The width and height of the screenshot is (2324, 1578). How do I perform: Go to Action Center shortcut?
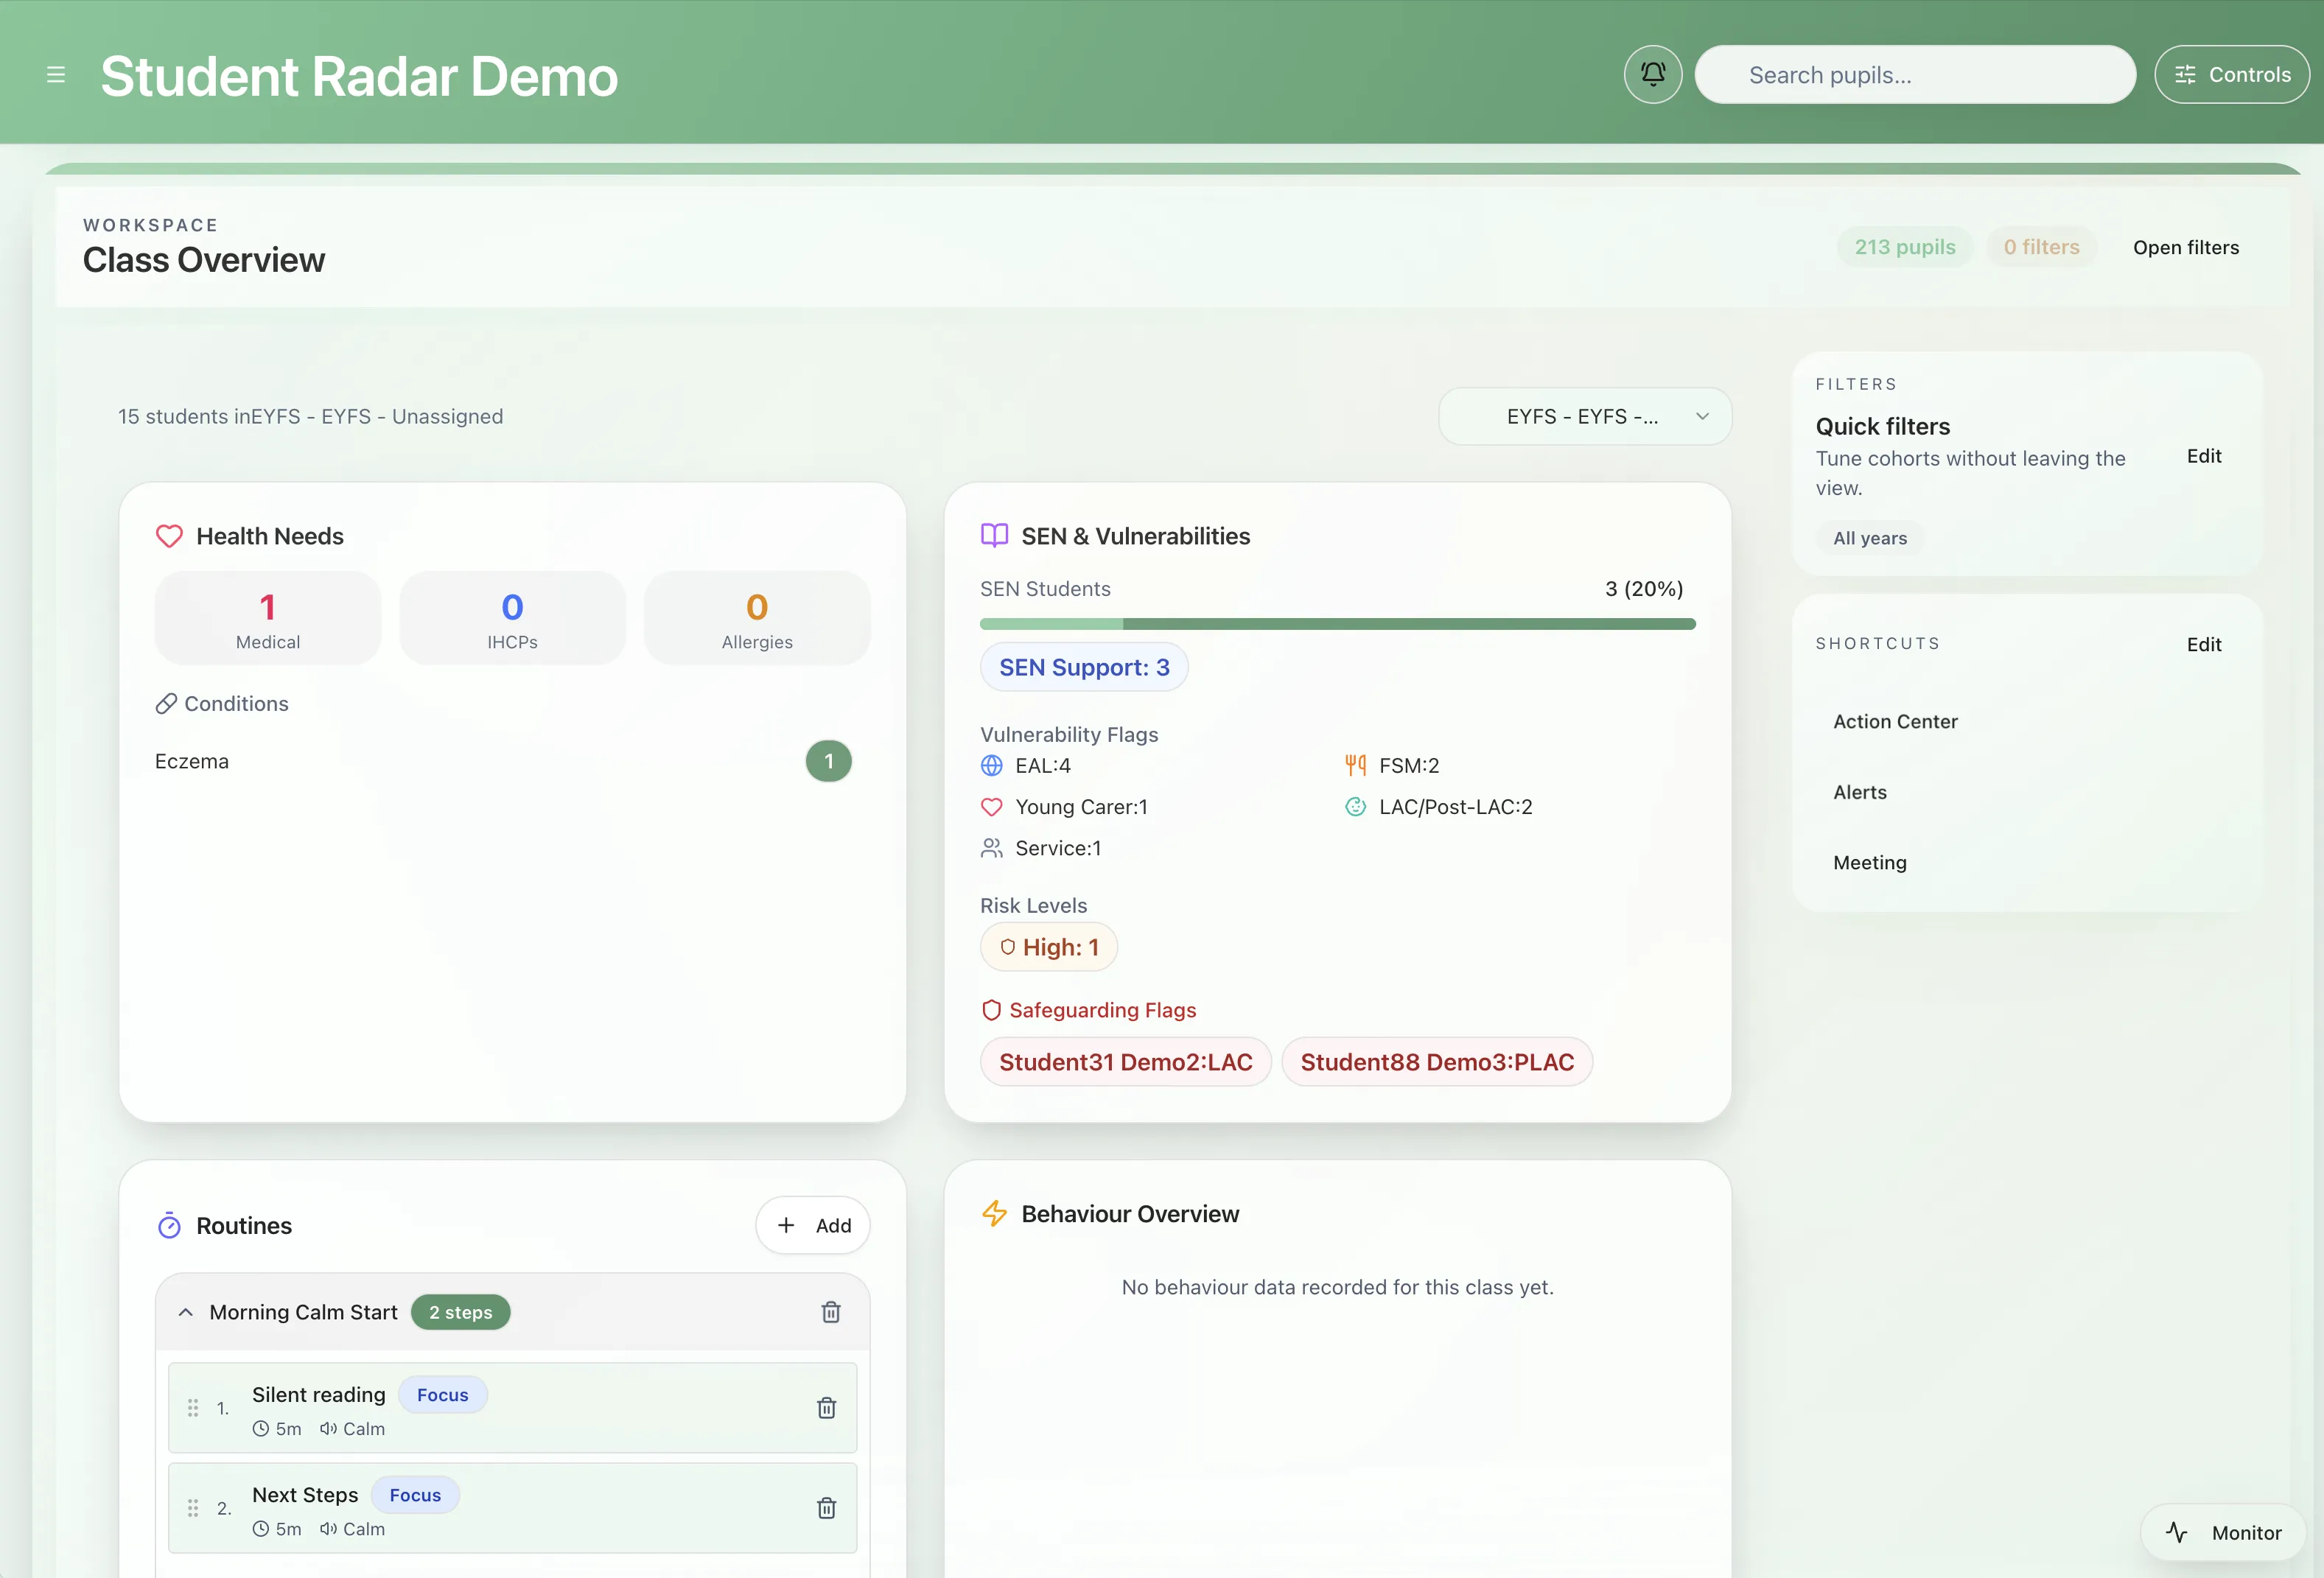click(1895, 721)
